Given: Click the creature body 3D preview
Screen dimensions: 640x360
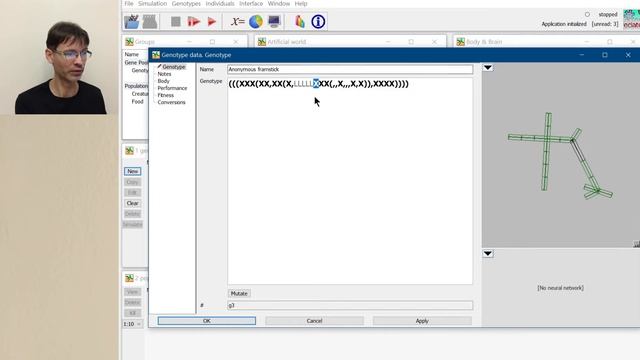Looking at the screenshot, I should coord(561,155).
